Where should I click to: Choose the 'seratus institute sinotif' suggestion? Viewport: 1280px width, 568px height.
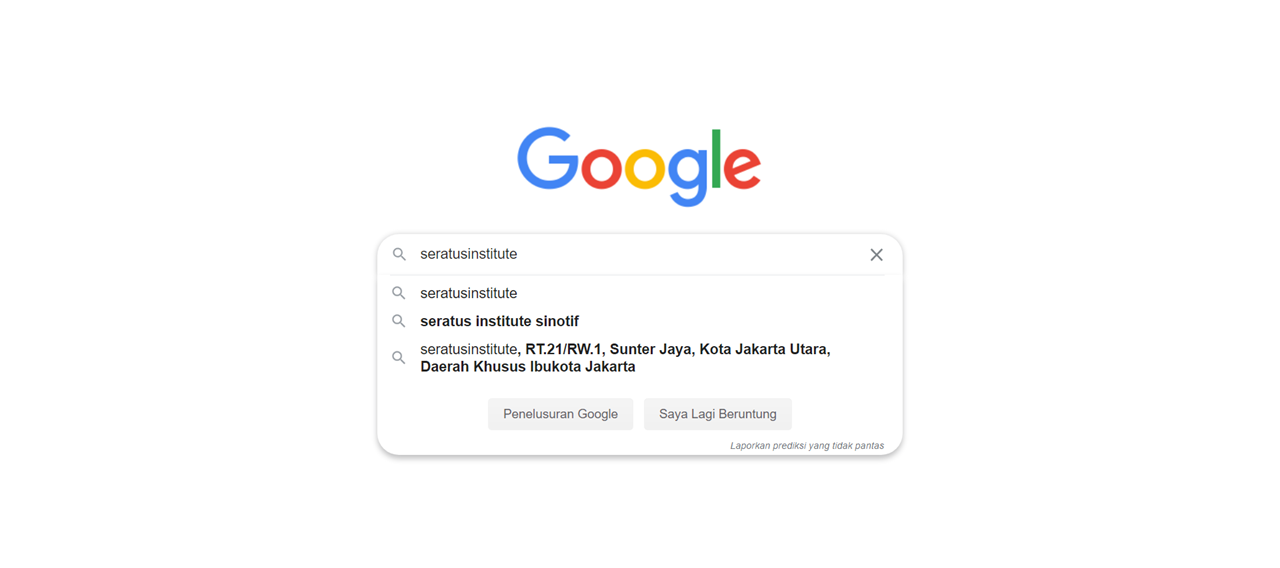[x=640, y=321]
